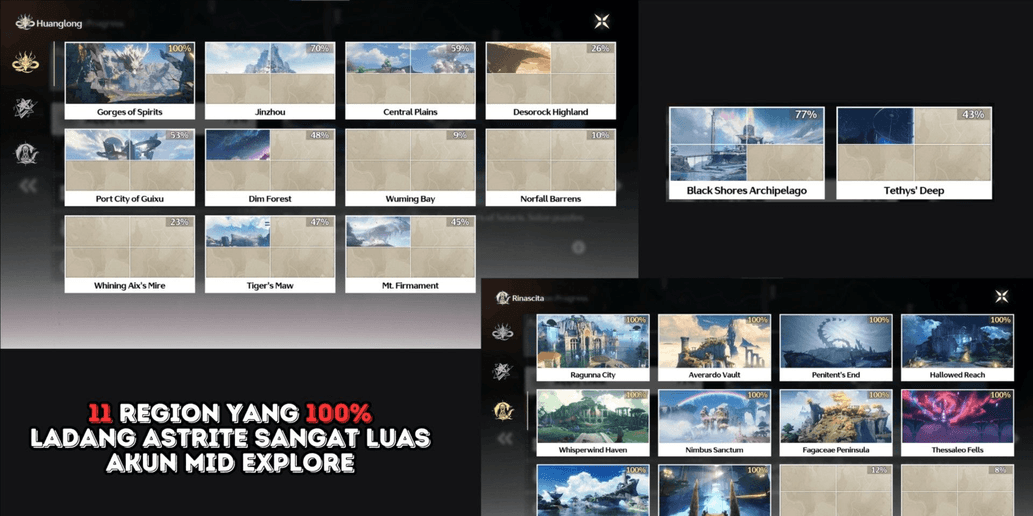Open the Ragunna City card
Viewport: 1033px width, 516px height.
593,347
